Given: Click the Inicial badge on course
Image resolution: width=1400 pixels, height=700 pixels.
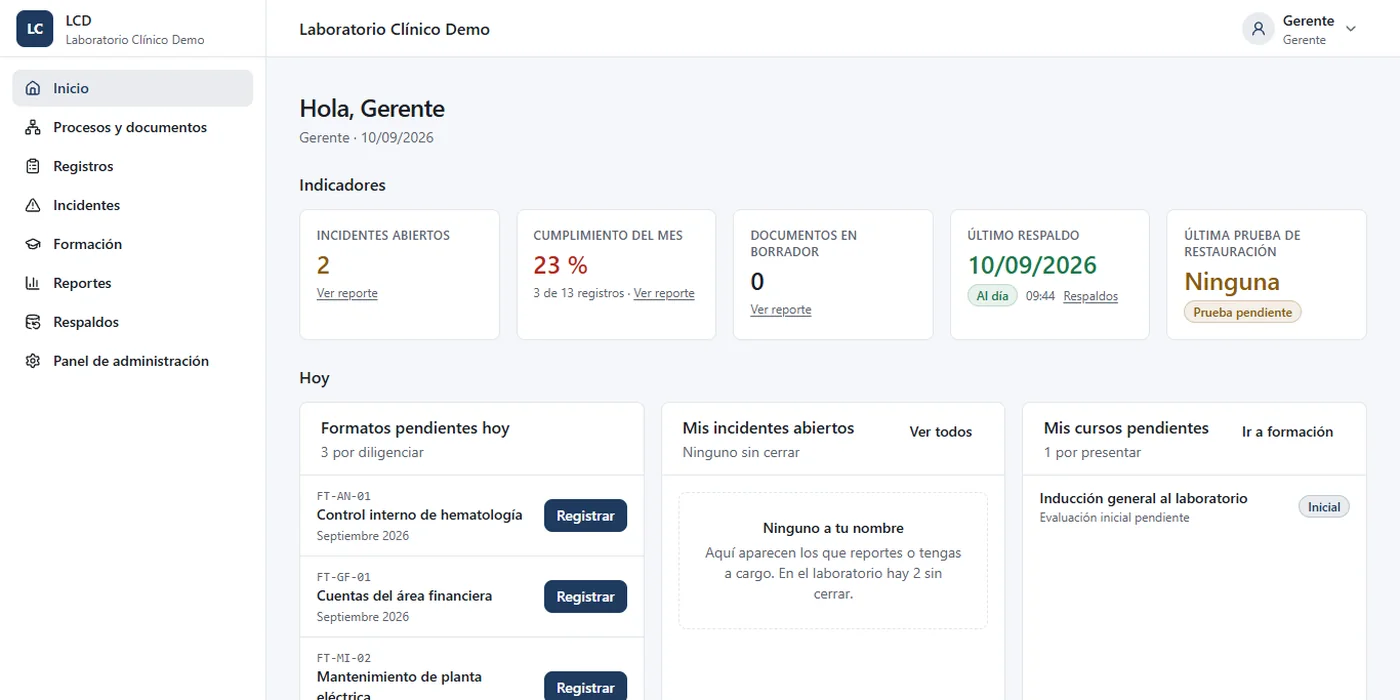Looking at the screenshot, I should coord(1324,507).
